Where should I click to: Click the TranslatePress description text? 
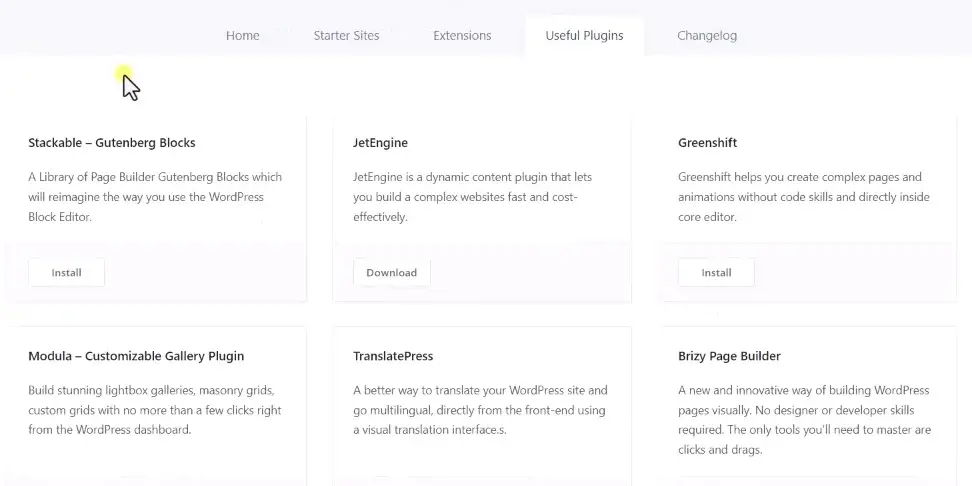coord(480,410)
